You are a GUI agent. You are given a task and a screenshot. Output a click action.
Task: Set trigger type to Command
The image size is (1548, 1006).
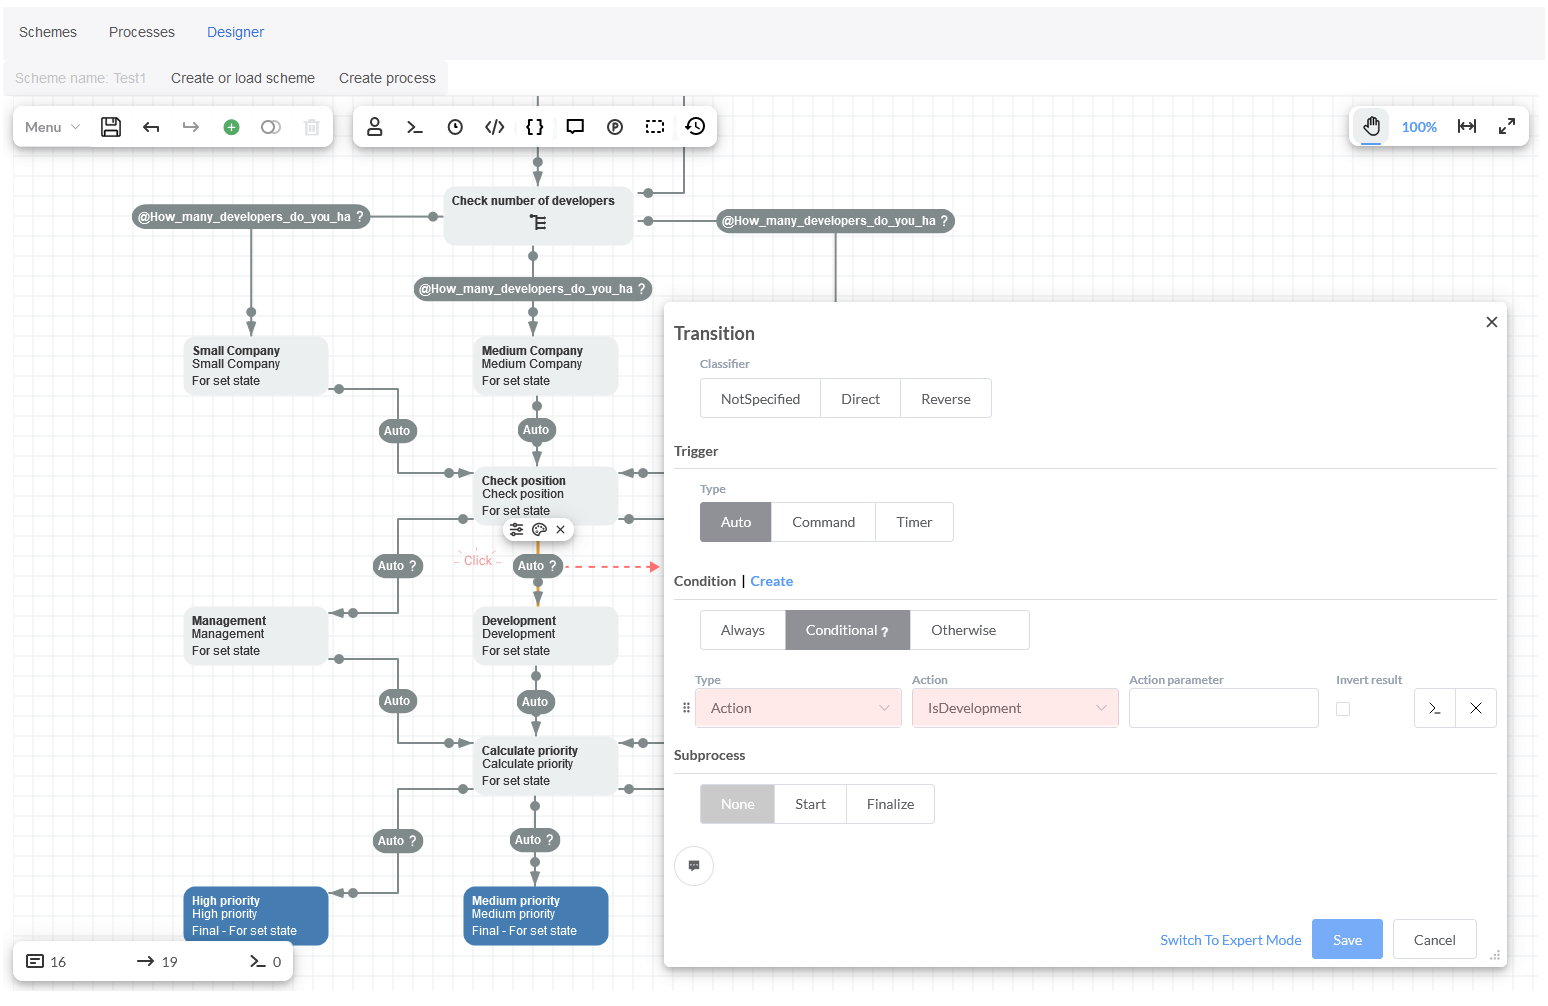click(824, 522)
